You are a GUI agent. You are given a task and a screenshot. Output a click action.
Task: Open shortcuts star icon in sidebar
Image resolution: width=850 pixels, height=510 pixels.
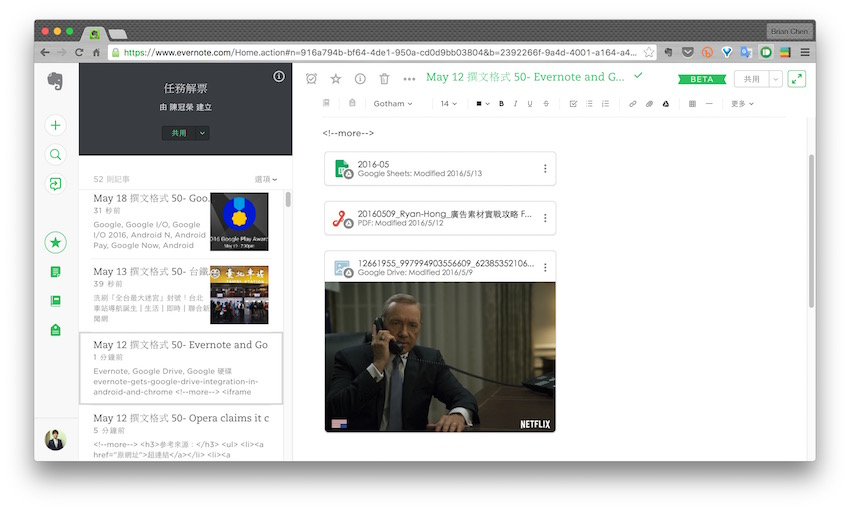click(x=55, y=242)
